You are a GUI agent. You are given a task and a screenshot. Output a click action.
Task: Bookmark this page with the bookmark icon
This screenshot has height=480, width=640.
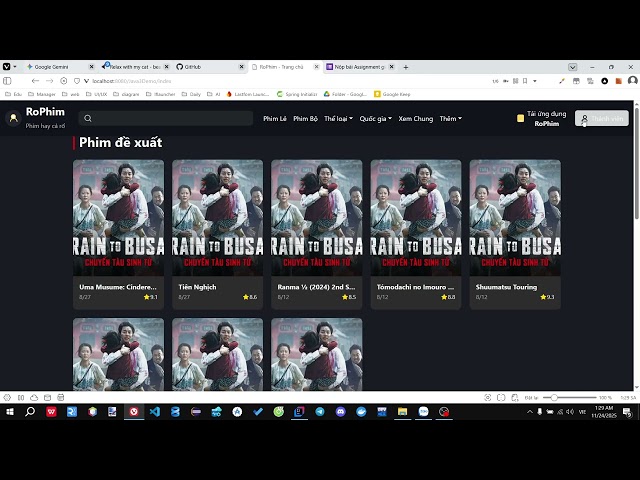(525, 81)
